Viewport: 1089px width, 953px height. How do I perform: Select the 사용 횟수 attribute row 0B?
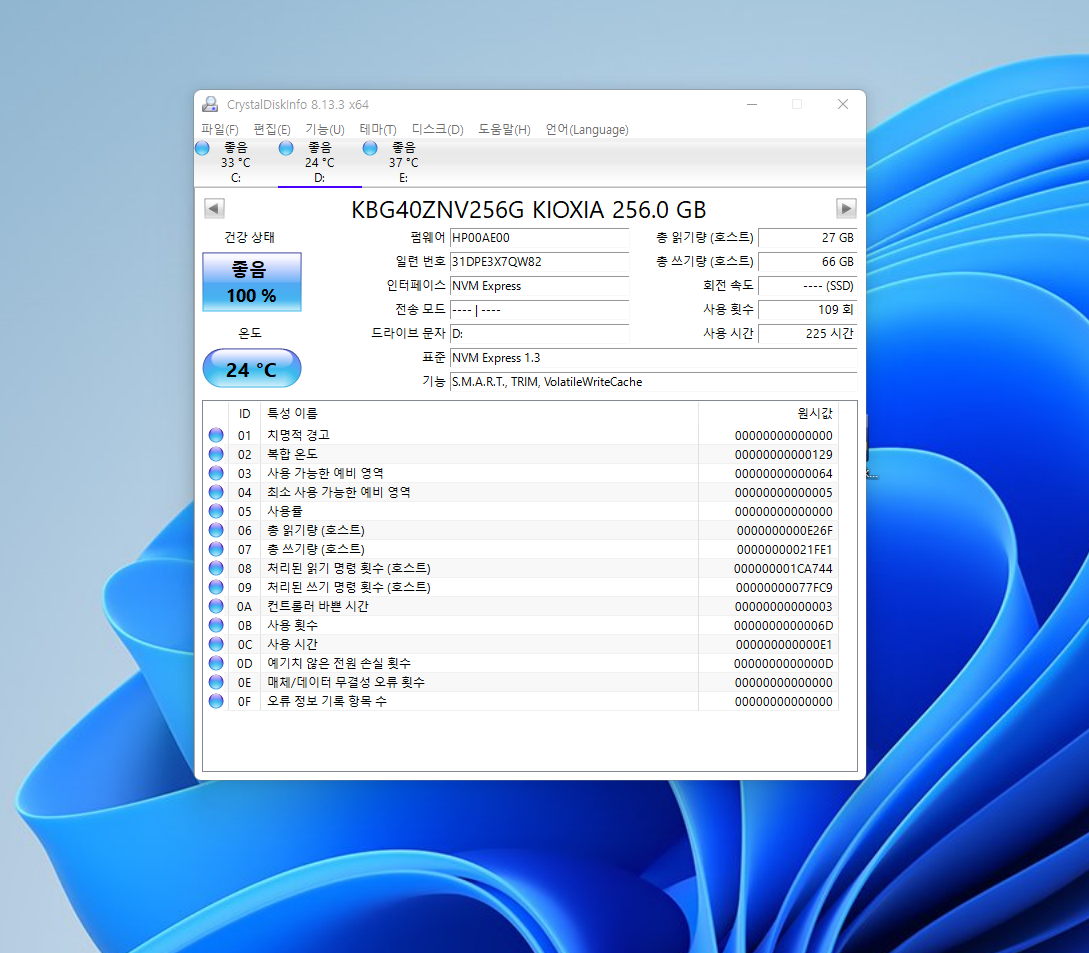[521, 625]
